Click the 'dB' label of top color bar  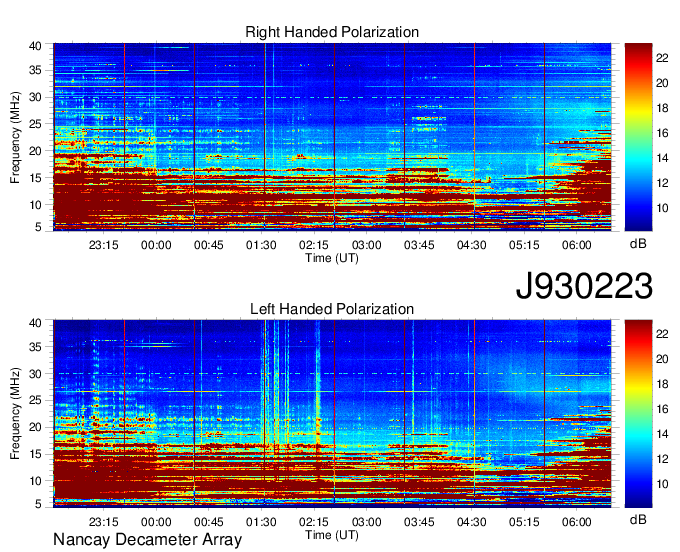point(638,244)
